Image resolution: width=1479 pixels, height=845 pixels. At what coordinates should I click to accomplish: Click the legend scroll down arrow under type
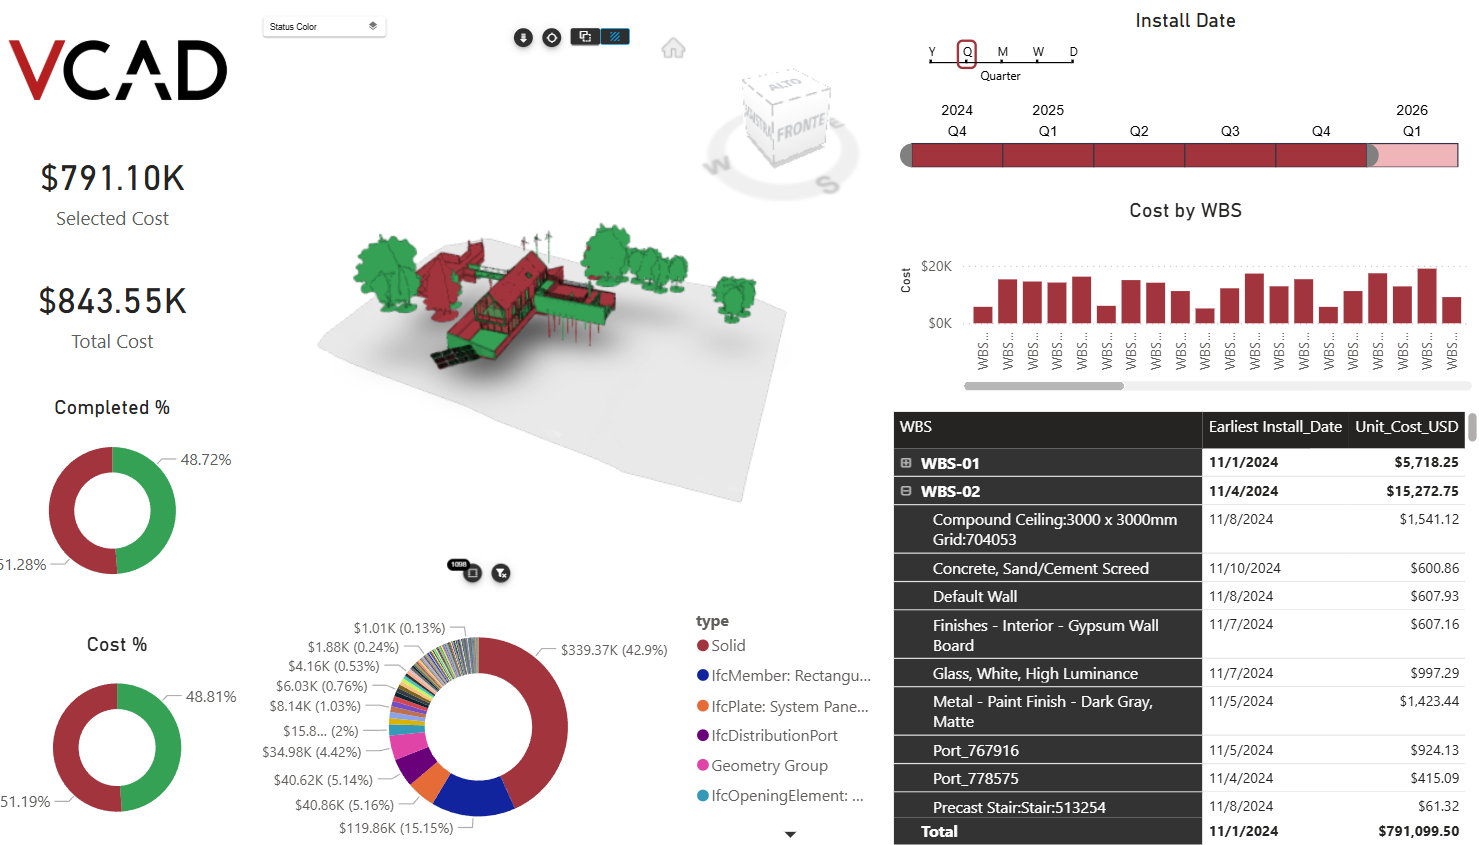790,834
